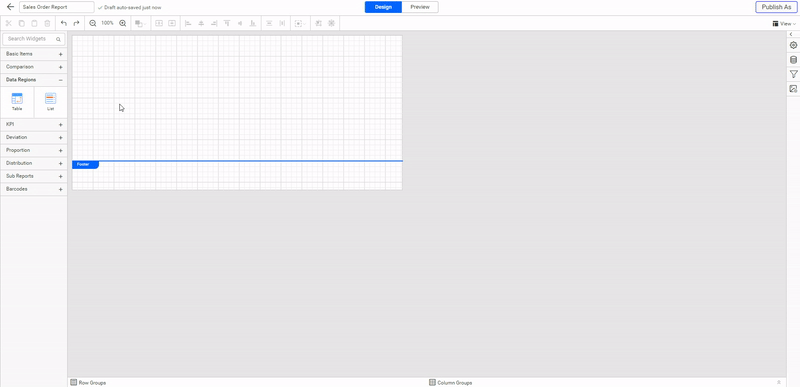This screenshot has width=800, height=387.
Task: Go back using the arrow icon
Action: click(x=10, y=7)
